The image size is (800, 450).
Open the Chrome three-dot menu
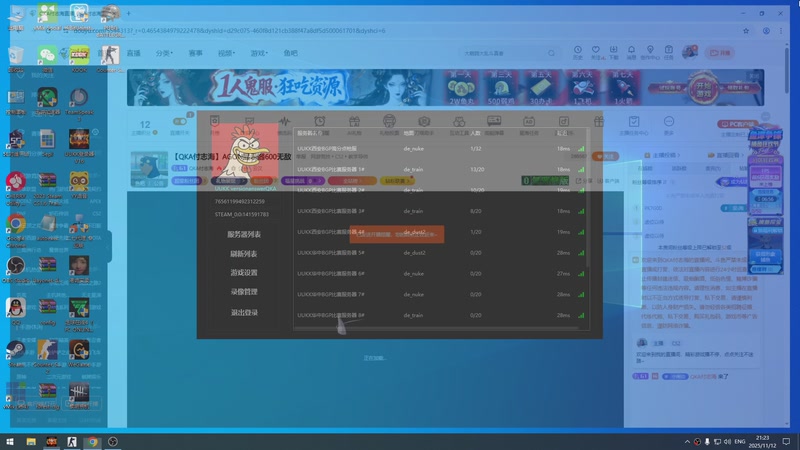(x=781, y=31)
